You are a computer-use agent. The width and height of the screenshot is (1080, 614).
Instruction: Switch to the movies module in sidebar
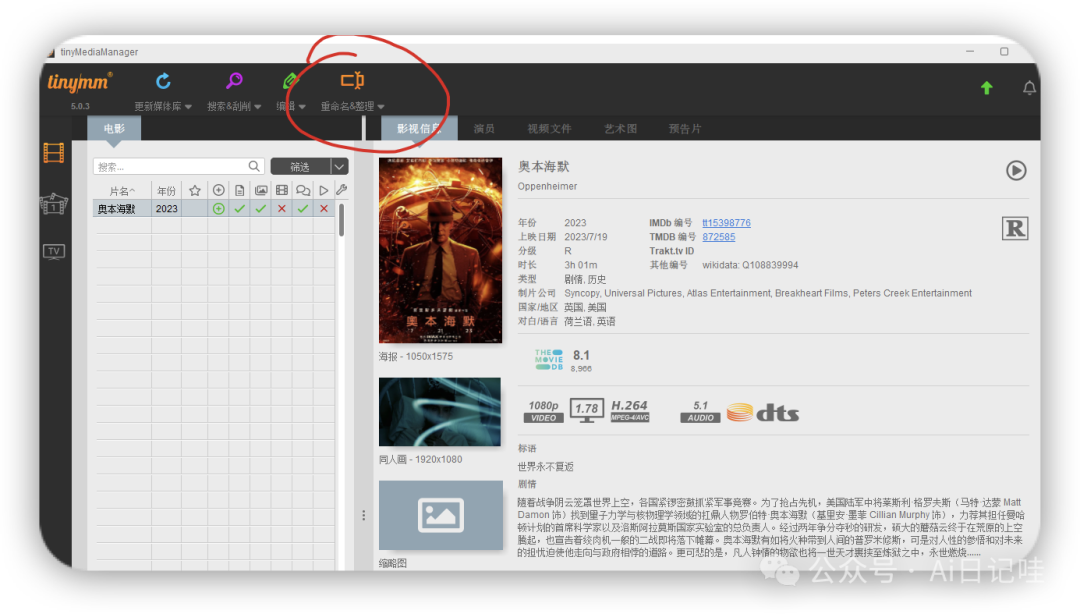tap(54, 153)
